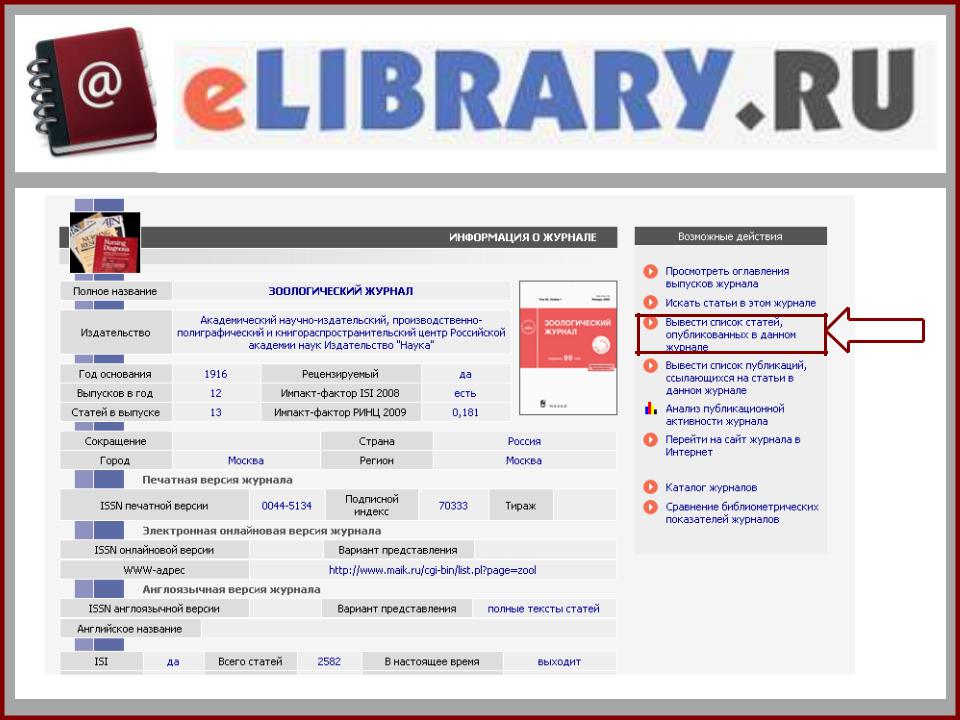Click subscription index value 70333

coord(453,506)
